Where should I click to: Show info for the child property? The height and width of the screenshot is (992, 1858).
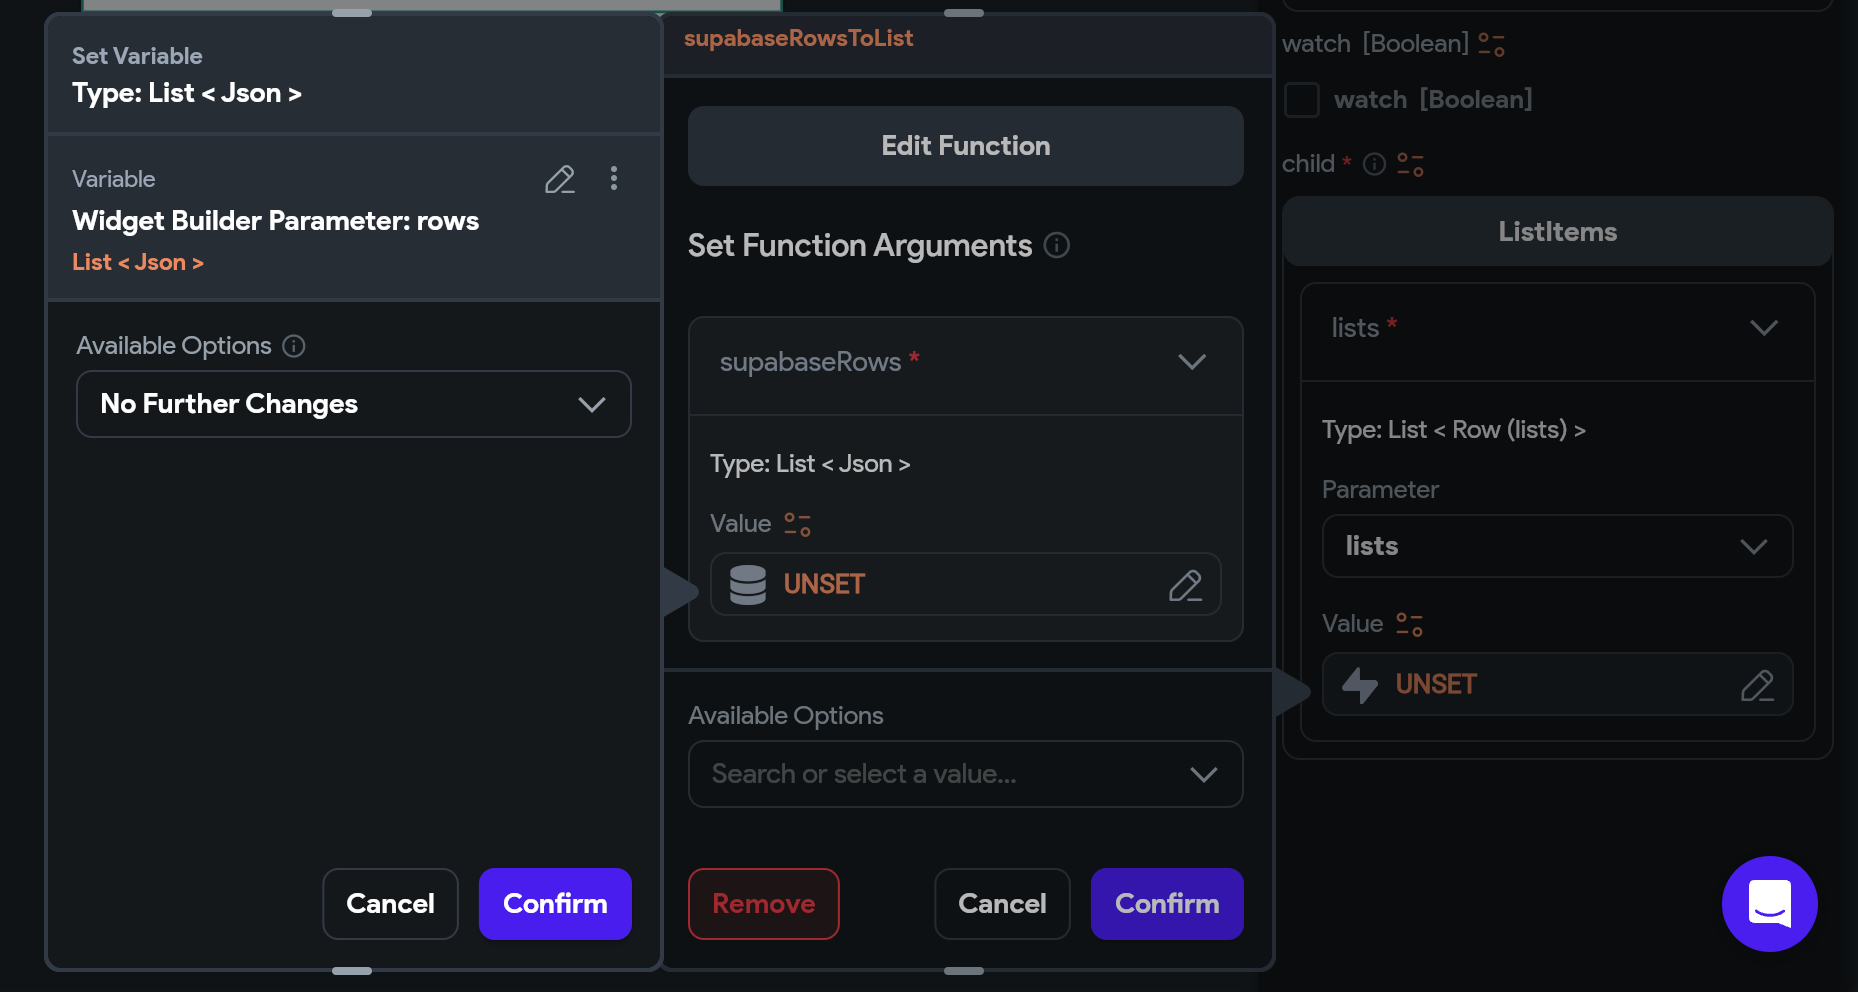click(1375, 164)
